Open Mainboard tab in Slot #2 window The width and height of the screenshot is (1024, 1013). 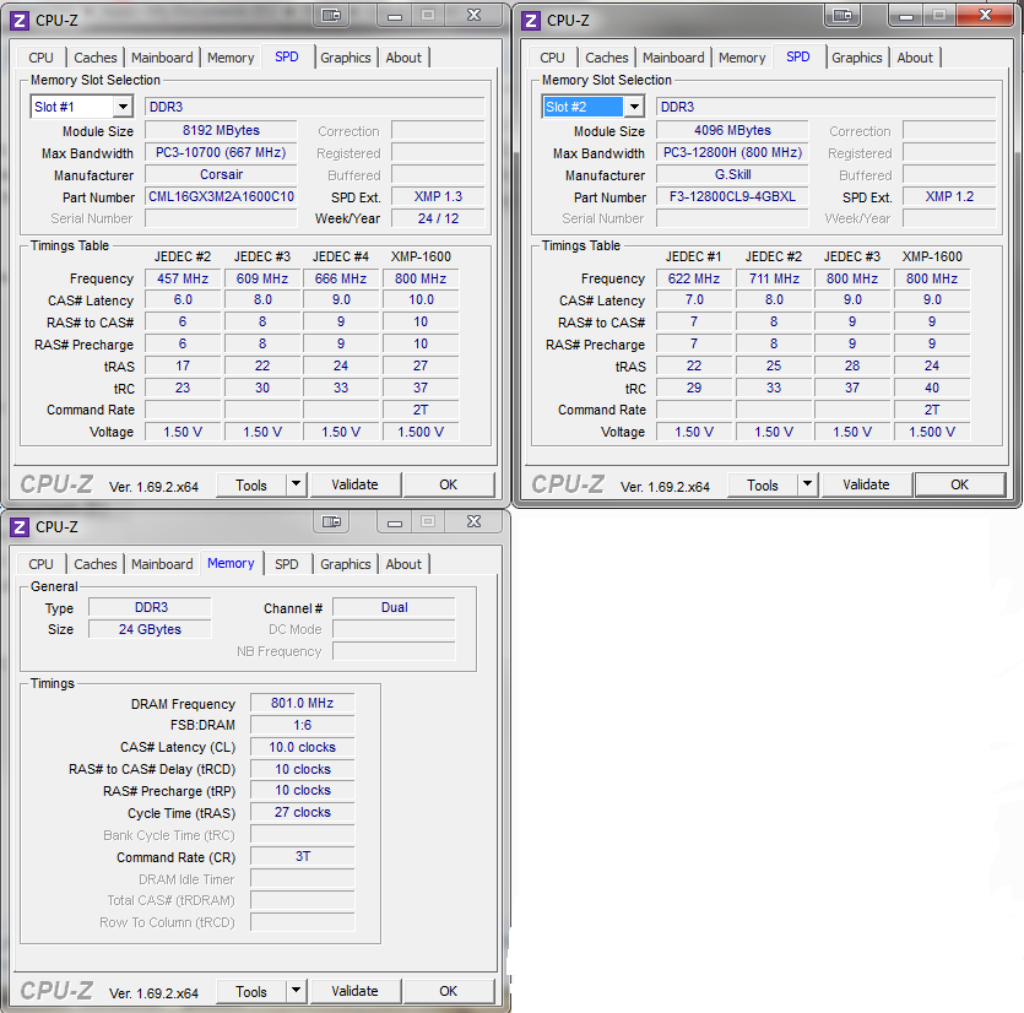click(x=673, y=57)
